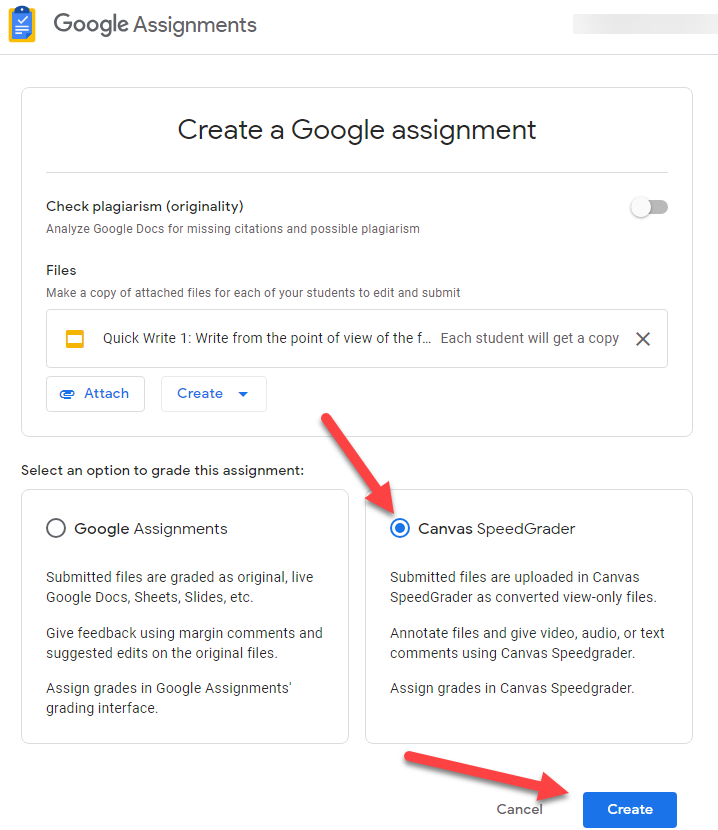Click the yellow Slides file icon

tap(75, 339)
